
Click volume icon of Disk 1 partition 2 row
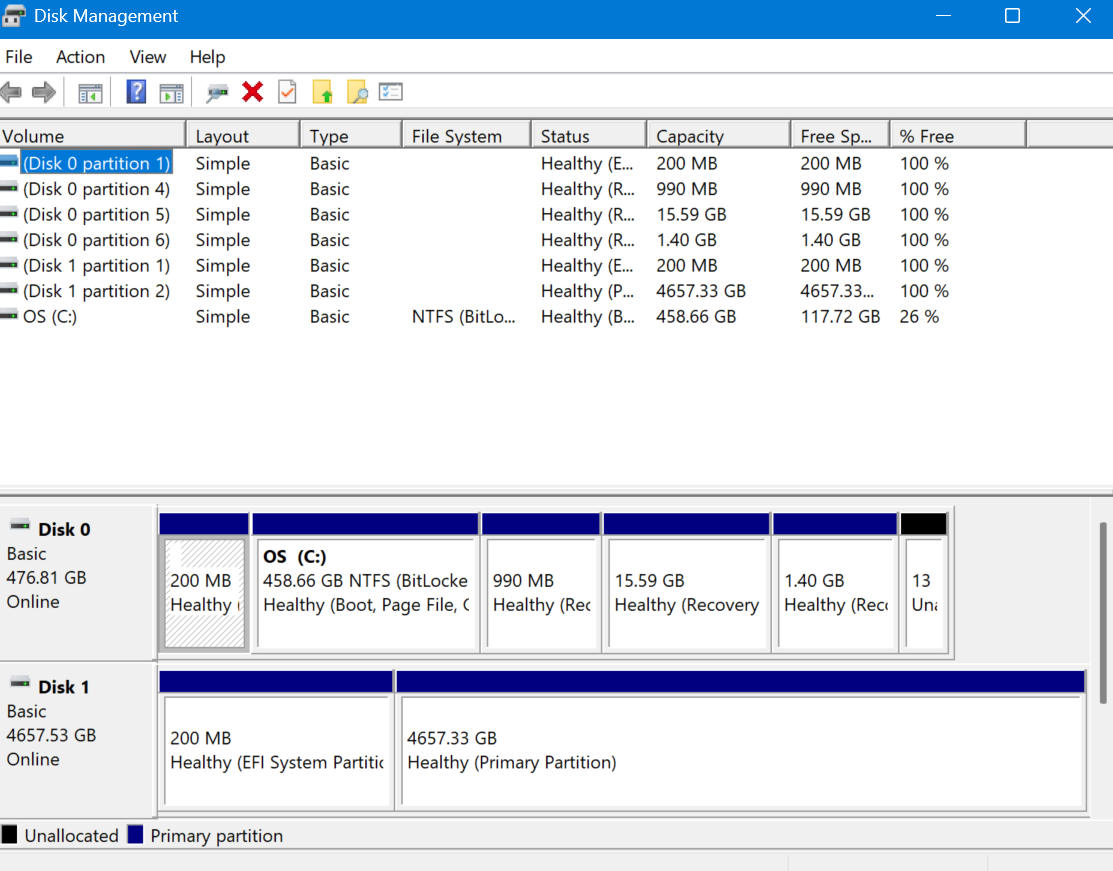(9, 290)
